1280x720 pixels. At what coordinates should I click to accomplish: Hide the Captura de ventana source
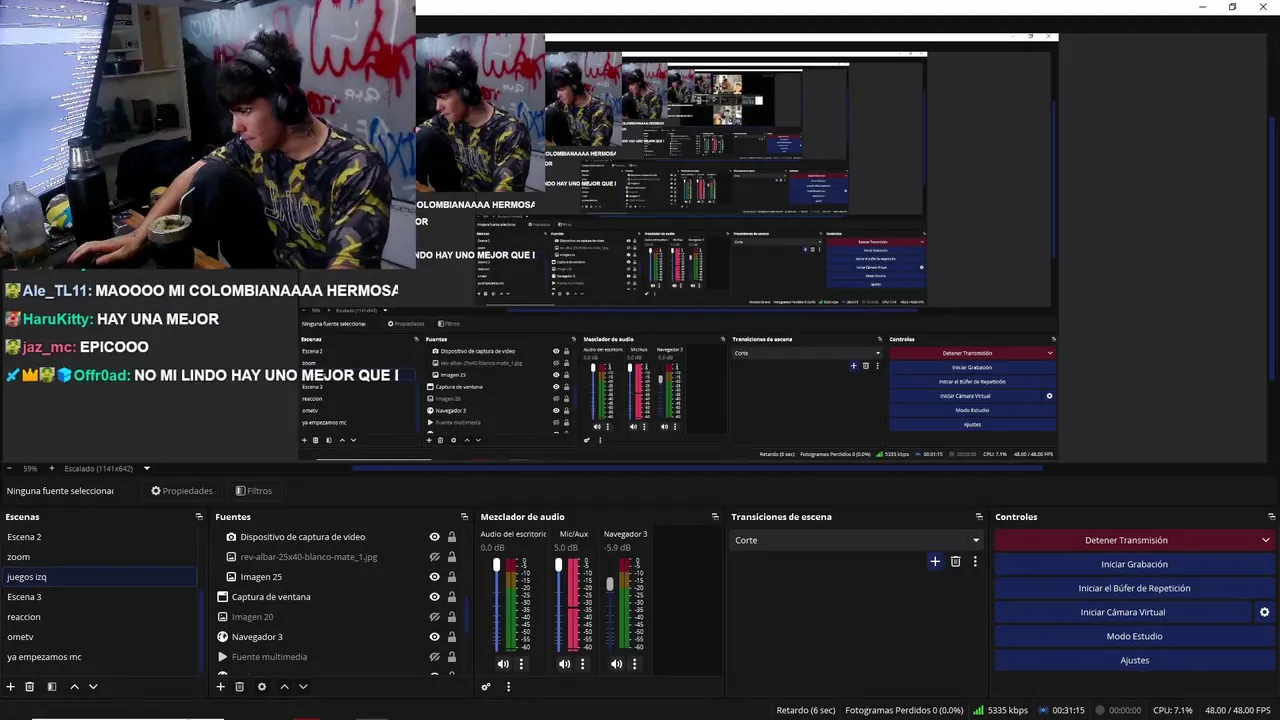pos(434,597)
